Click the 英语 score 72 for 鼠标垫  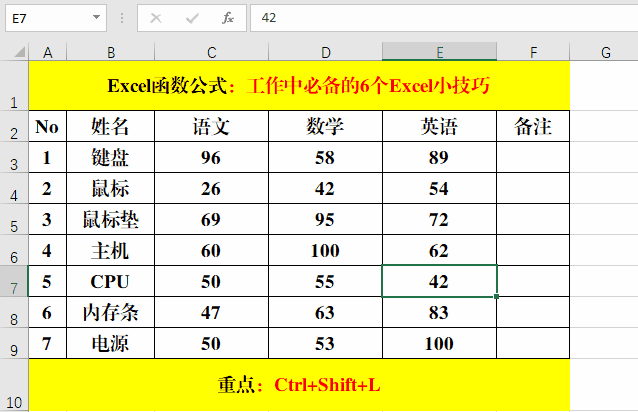click(x=439, y=219)
